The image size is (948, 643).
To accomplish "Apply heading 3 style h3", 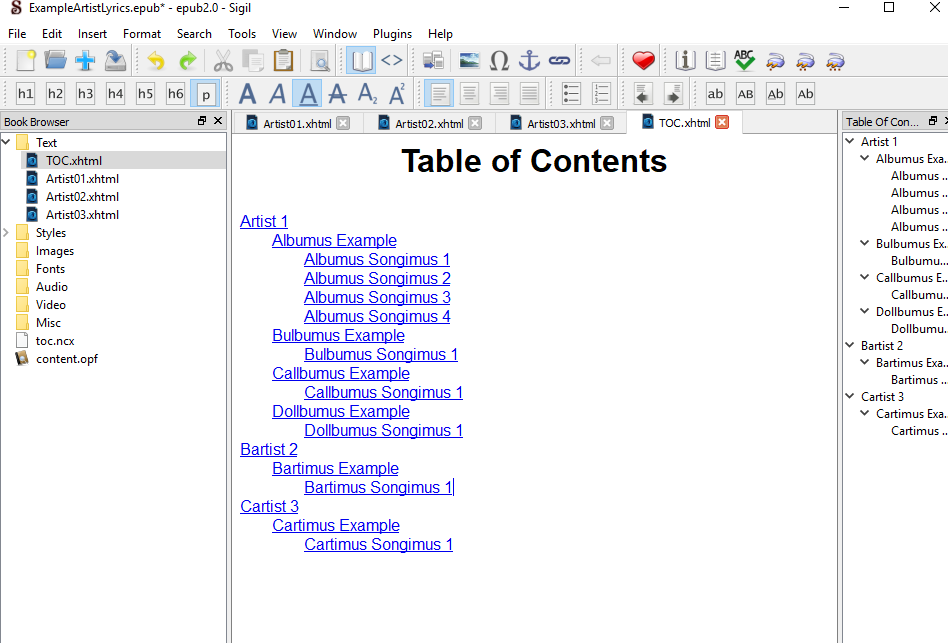I will [85, 94].
